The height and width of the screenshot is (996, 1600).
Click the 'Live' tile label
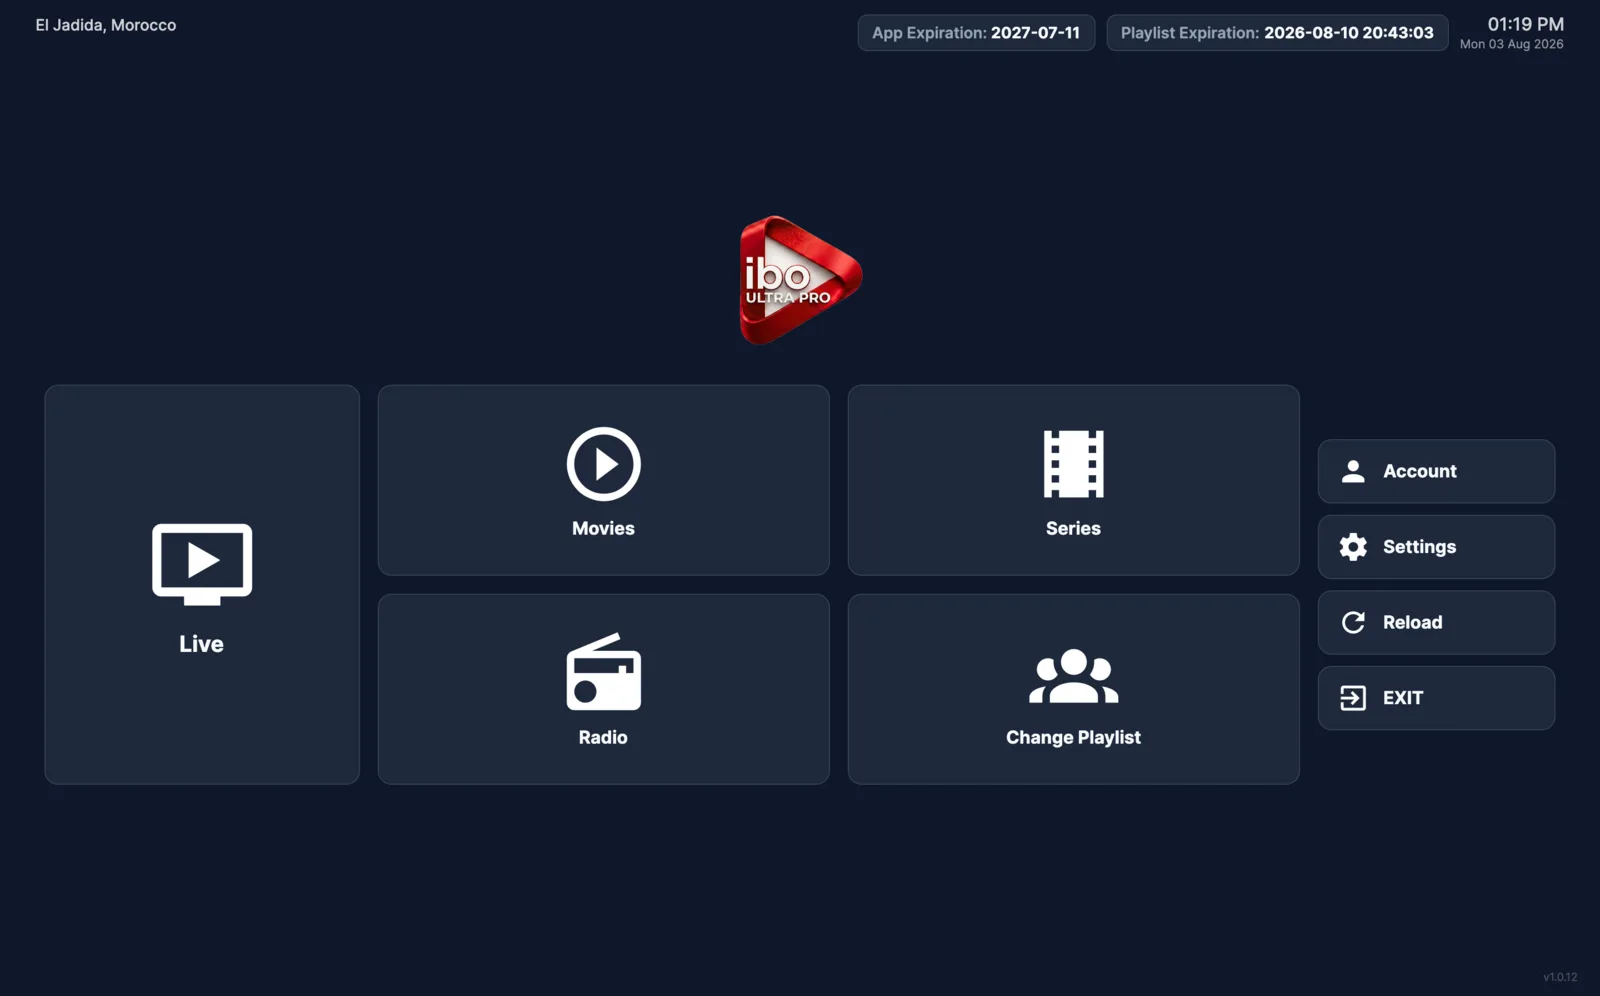click(202, 644)
